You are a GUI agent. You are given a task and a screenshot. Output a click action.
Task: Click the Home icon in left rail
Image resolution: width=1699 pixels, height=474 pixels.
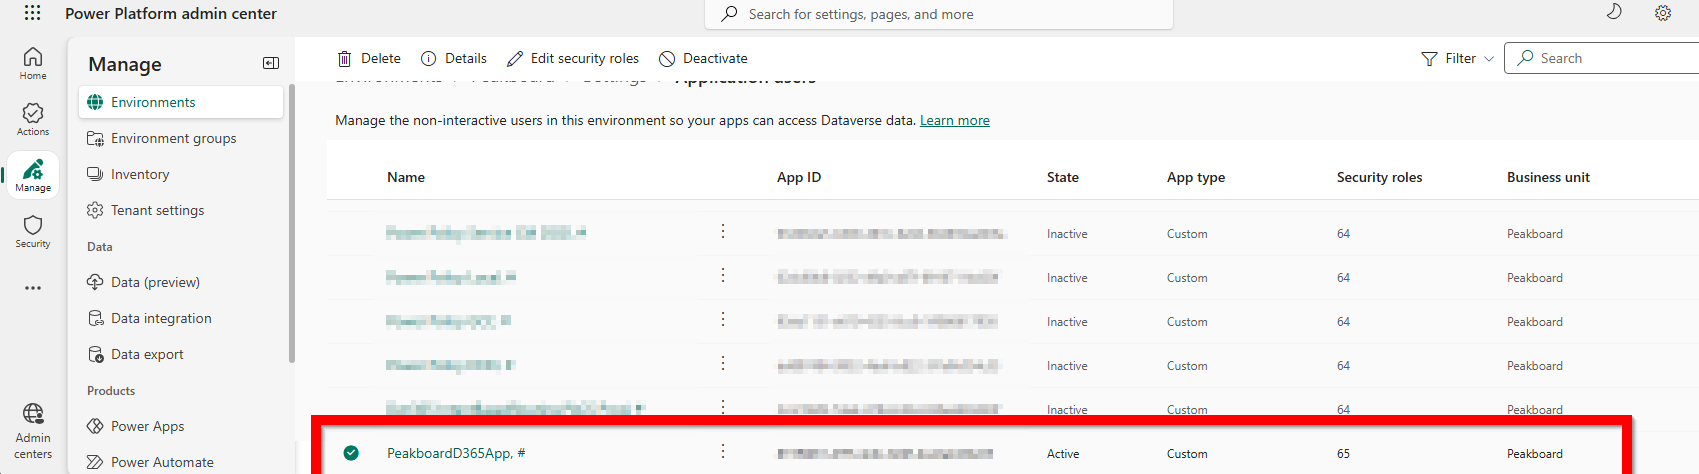click(x=33, y=62)
